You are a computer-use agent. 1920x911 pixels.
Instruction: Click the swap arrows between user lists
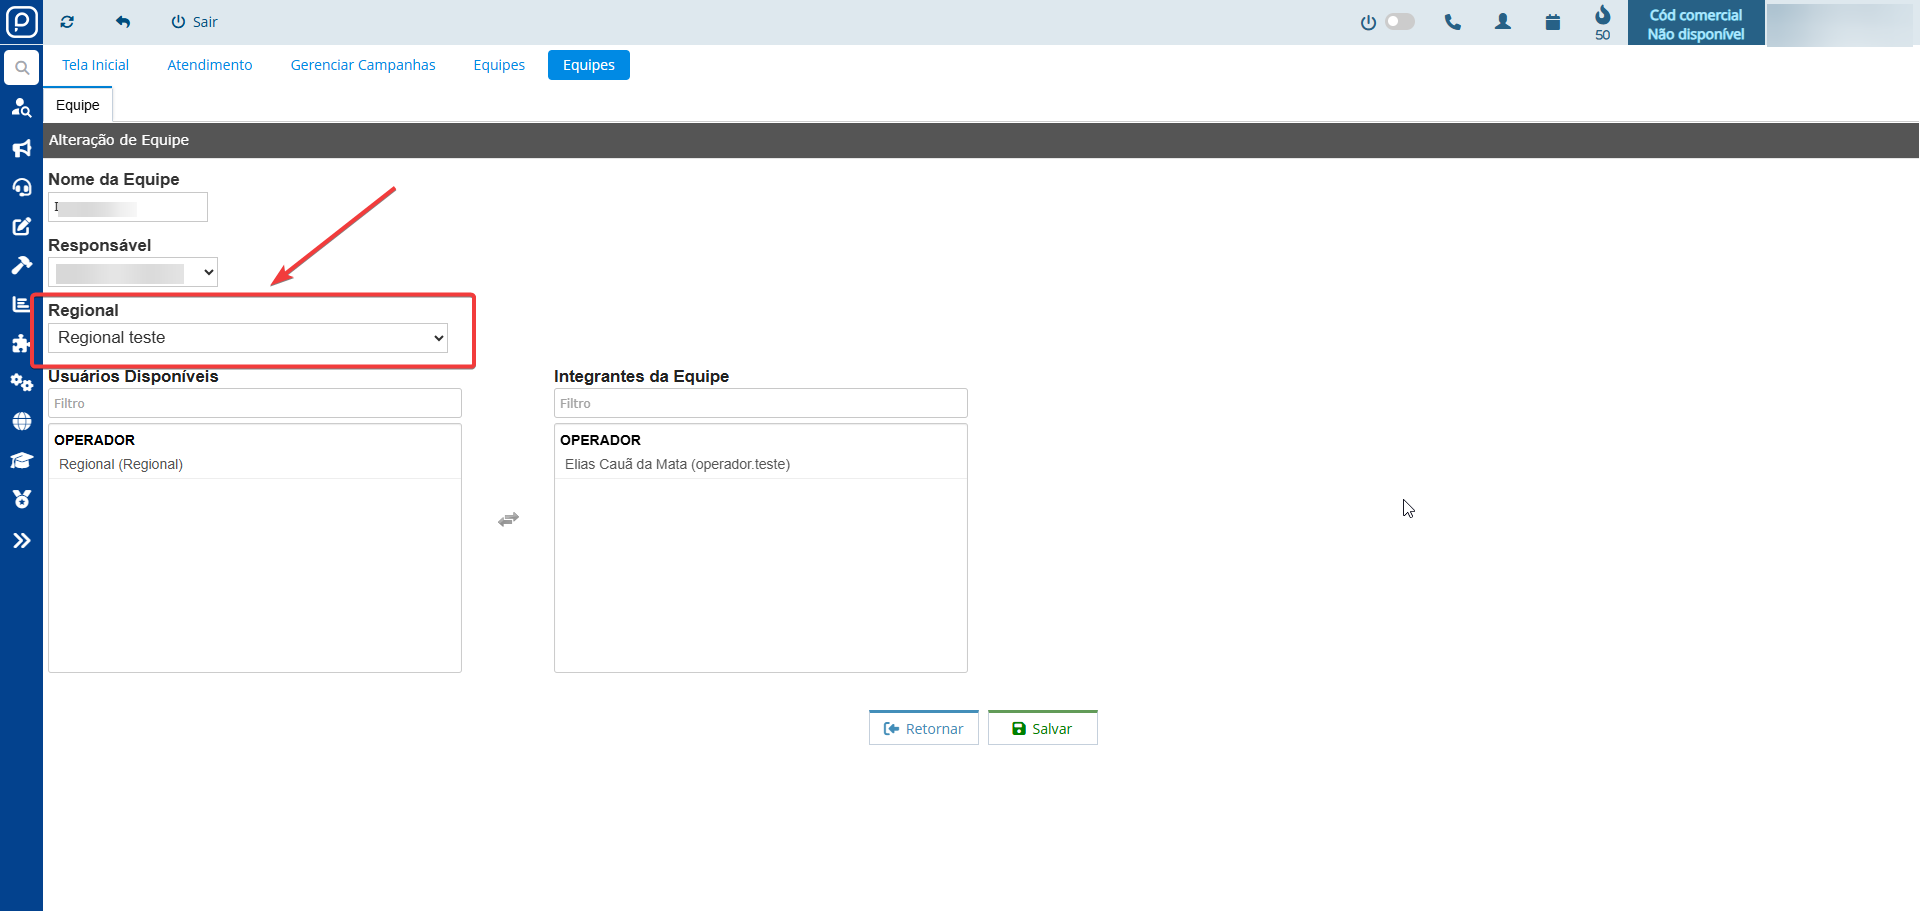pyautogui.click(x=508, y=519)
